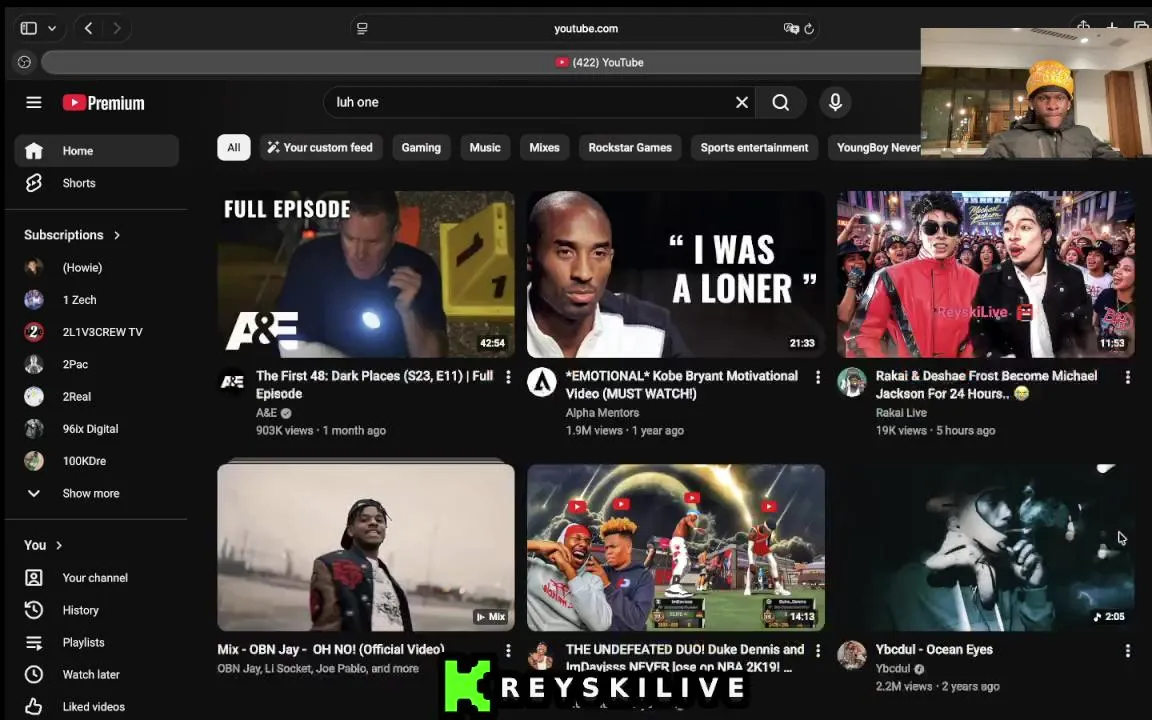Select the (422) YouTube tab
The height and width of the screenshot is (720, 1152).
coord(600,62)
